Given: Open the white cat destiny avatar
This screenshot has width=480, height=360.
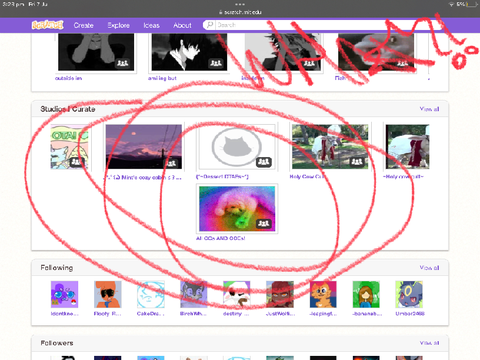Looking at the screenshot, I should (x=237, y=294).
